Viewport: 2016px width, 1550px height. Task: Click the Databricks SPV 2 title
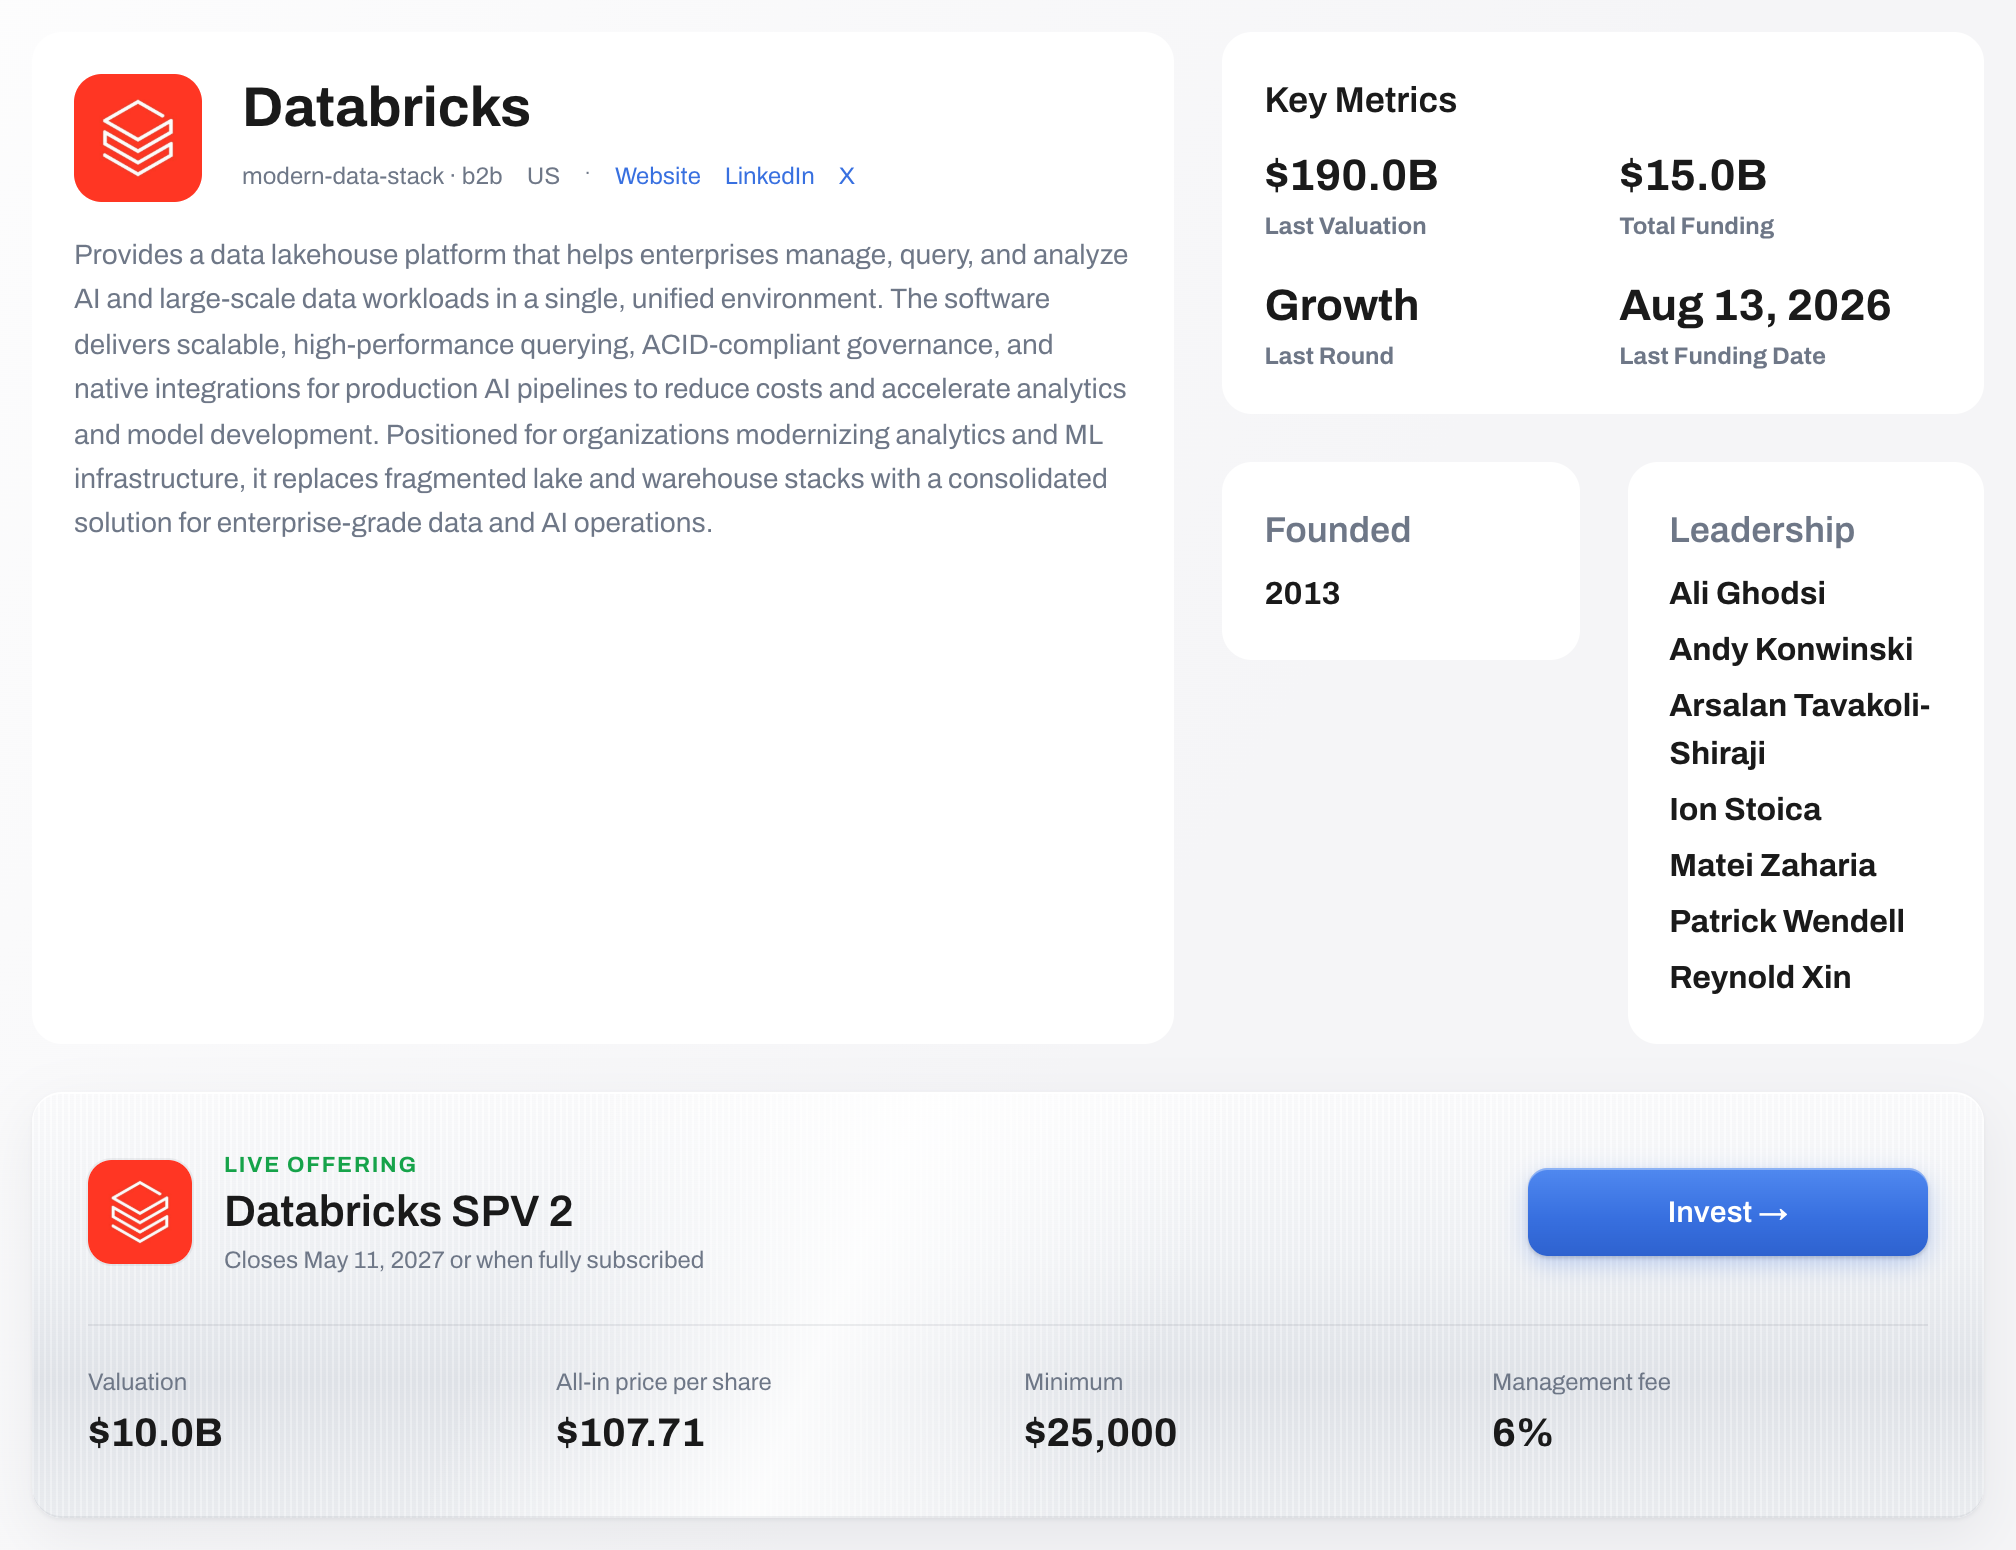tap(398, 1211)
